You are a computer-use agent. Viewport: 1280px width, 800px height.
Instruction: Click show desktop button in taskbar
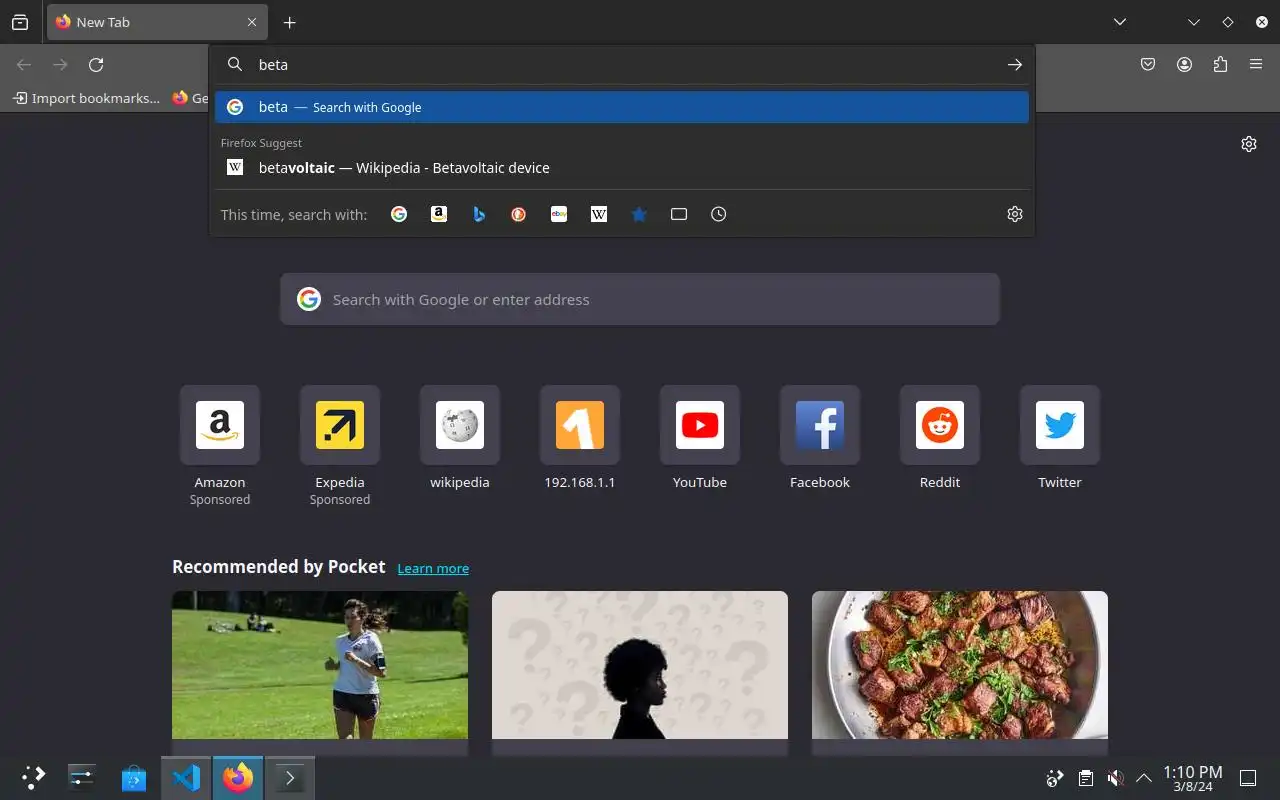click(1248, 778)
